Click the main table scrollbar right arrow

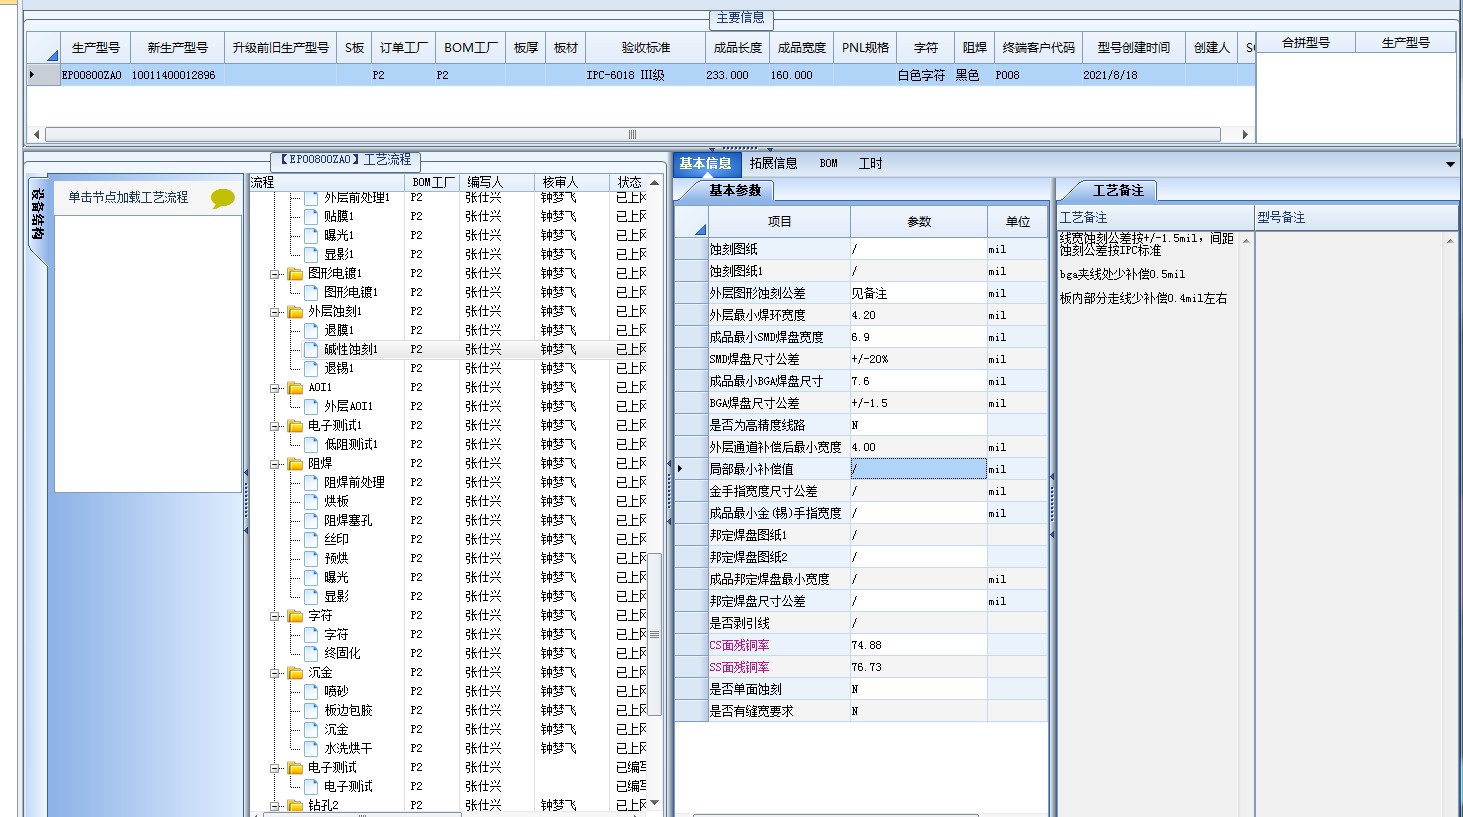pyautogui.click(x=1245, y=134)
